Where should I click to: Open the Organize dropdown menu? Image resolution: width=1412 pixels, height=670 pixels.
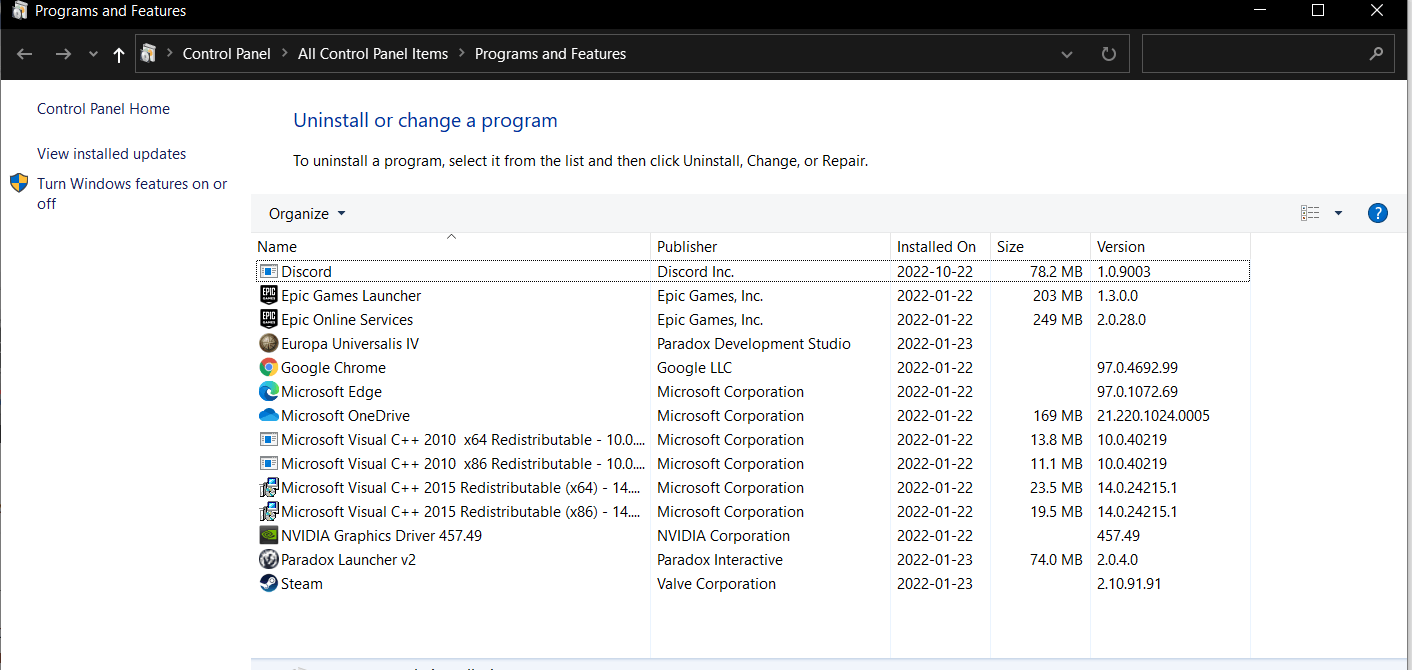coord(307,213)
